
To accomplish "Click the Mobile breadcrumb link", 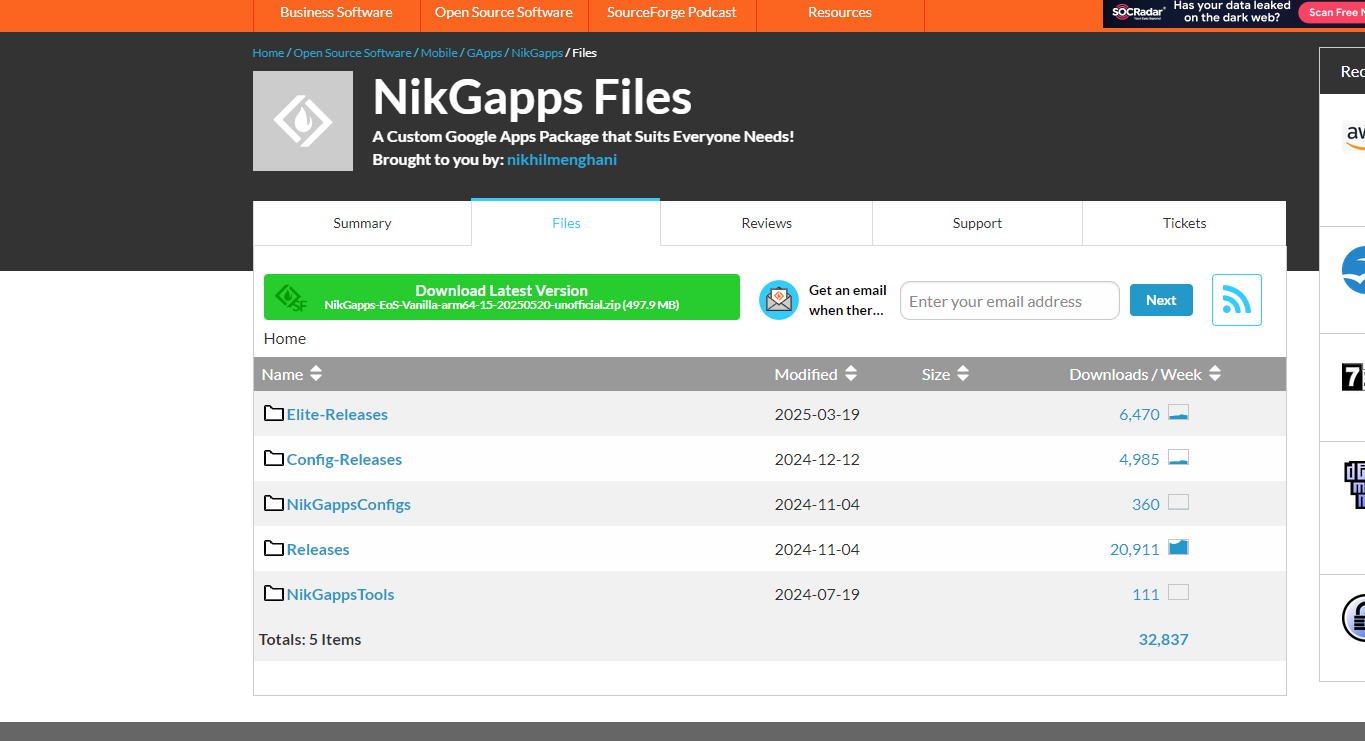I will (x=439, y=53).
